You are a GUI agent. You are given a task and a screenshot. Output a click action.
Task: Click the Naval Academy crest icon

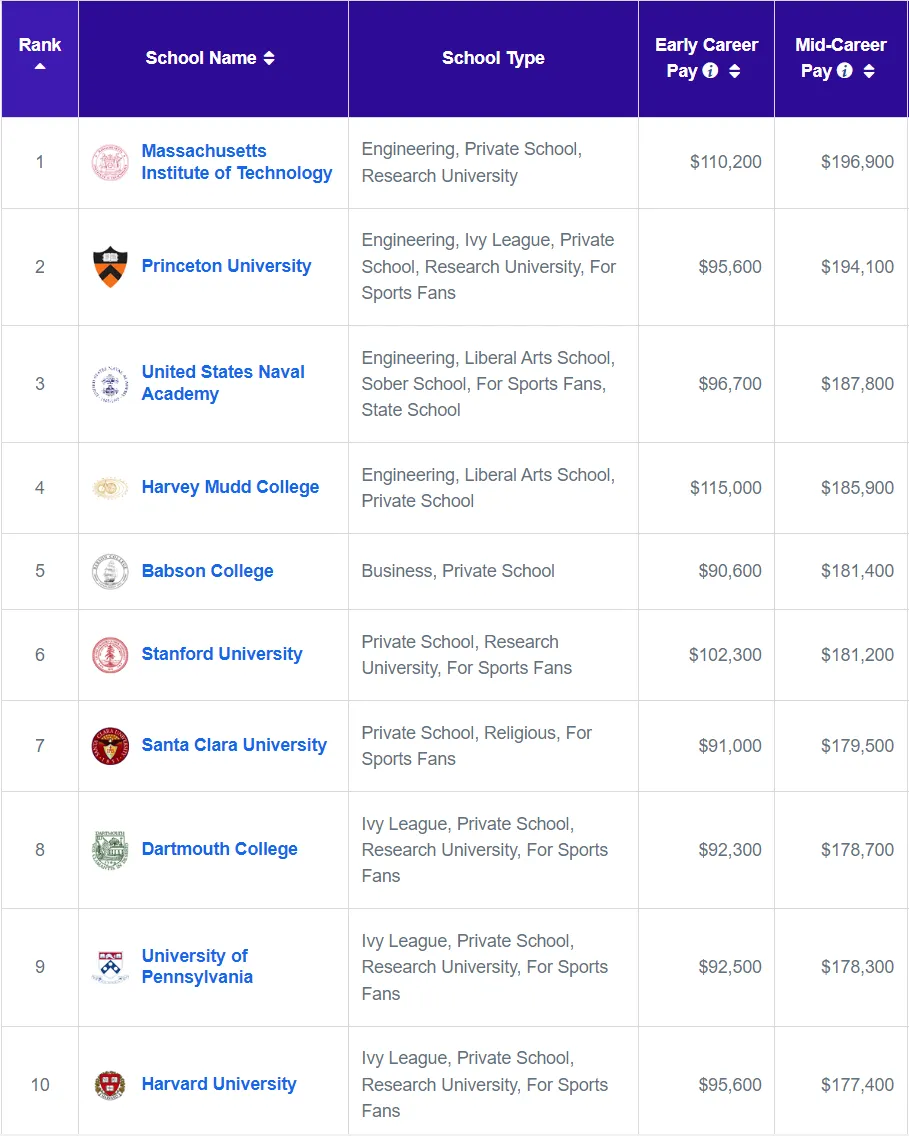coord(110,384)
